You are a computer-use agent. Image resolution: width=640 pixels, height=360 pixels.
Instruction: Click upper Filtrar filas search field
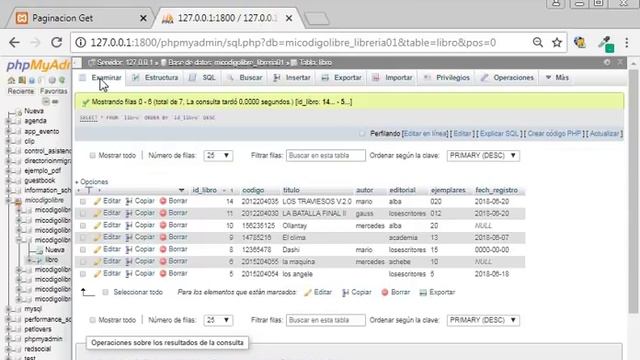click(325, 156)
